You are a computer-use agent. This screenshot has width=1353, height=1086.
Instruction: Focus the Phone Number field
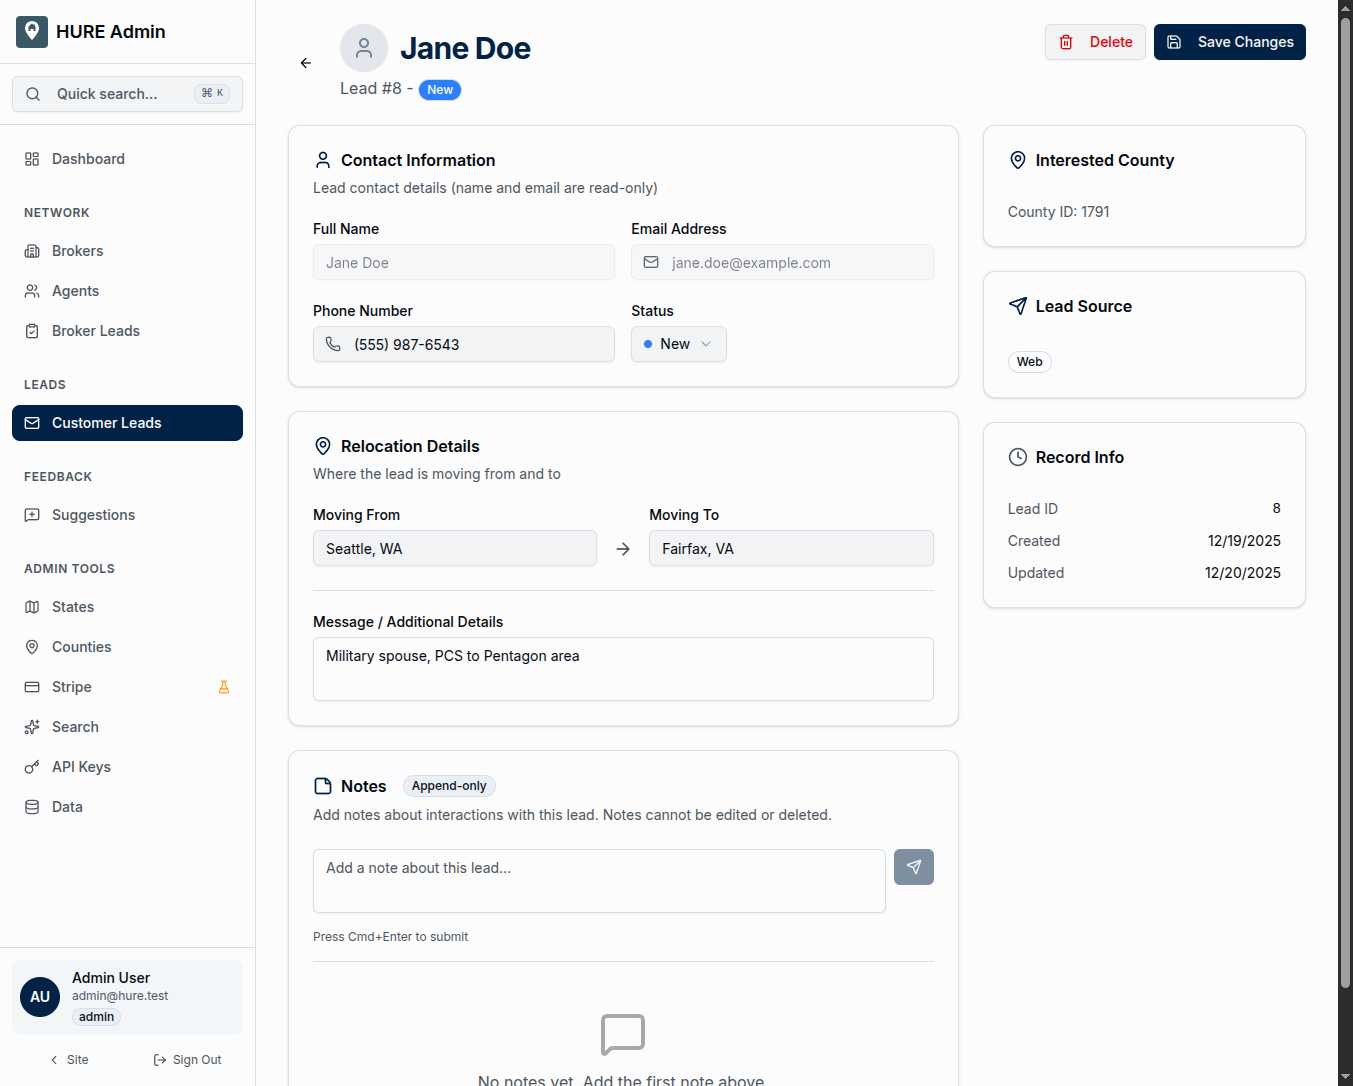464,345
